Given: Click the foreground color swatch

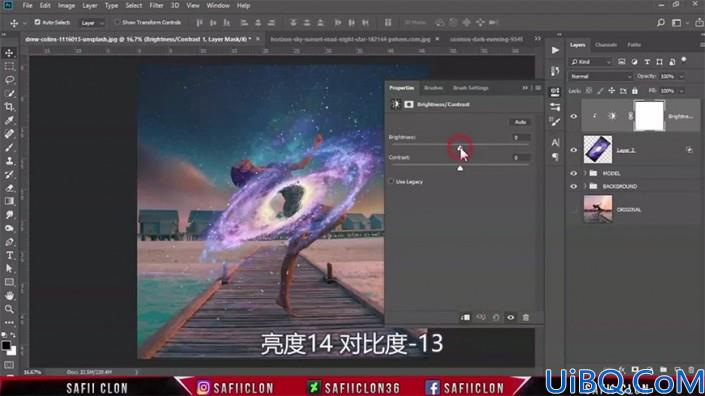Looking at the screenshot, I should (x=6, y=346).
